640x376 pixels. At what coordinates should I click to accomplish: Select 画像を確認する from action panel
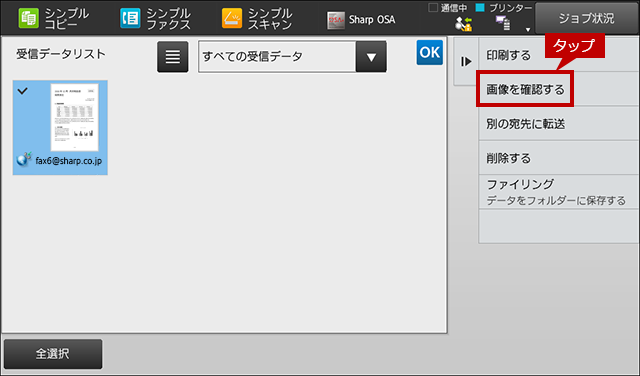(x=525, y=89)
